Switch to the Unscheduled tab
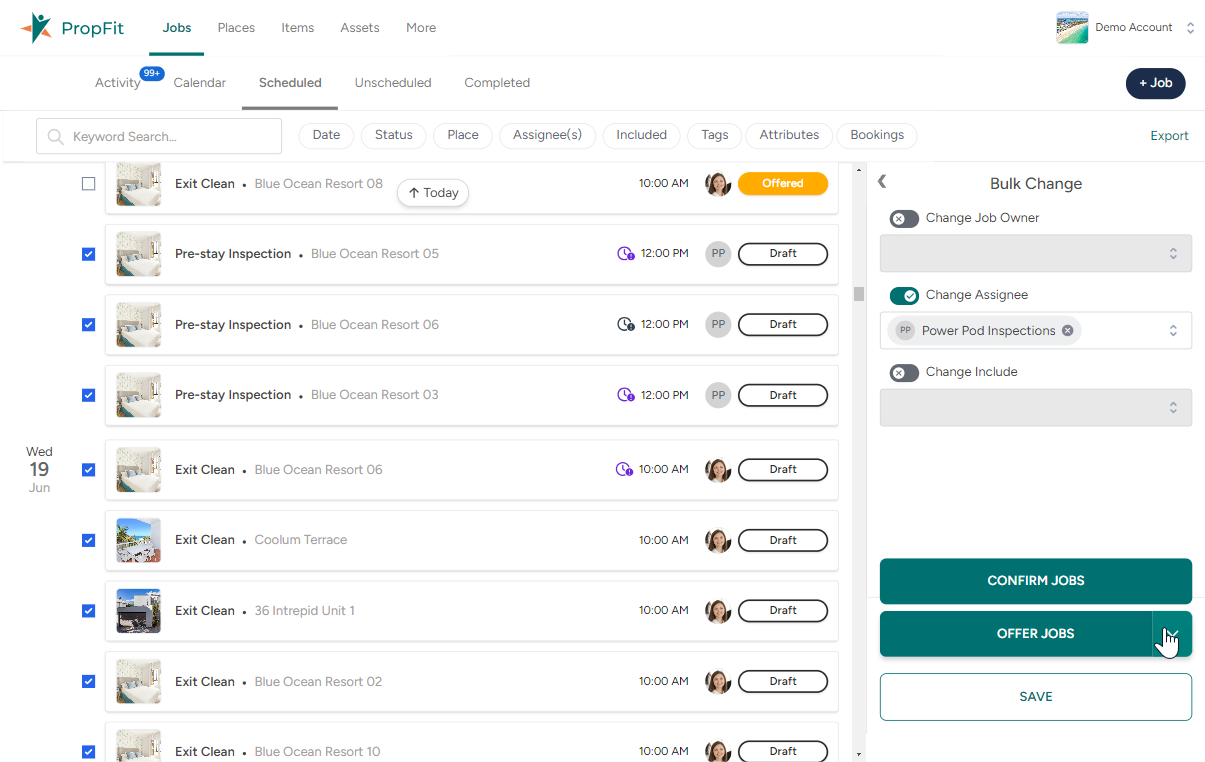The width and height of the screenshot is (1205, 762). [x=393, y=83]
